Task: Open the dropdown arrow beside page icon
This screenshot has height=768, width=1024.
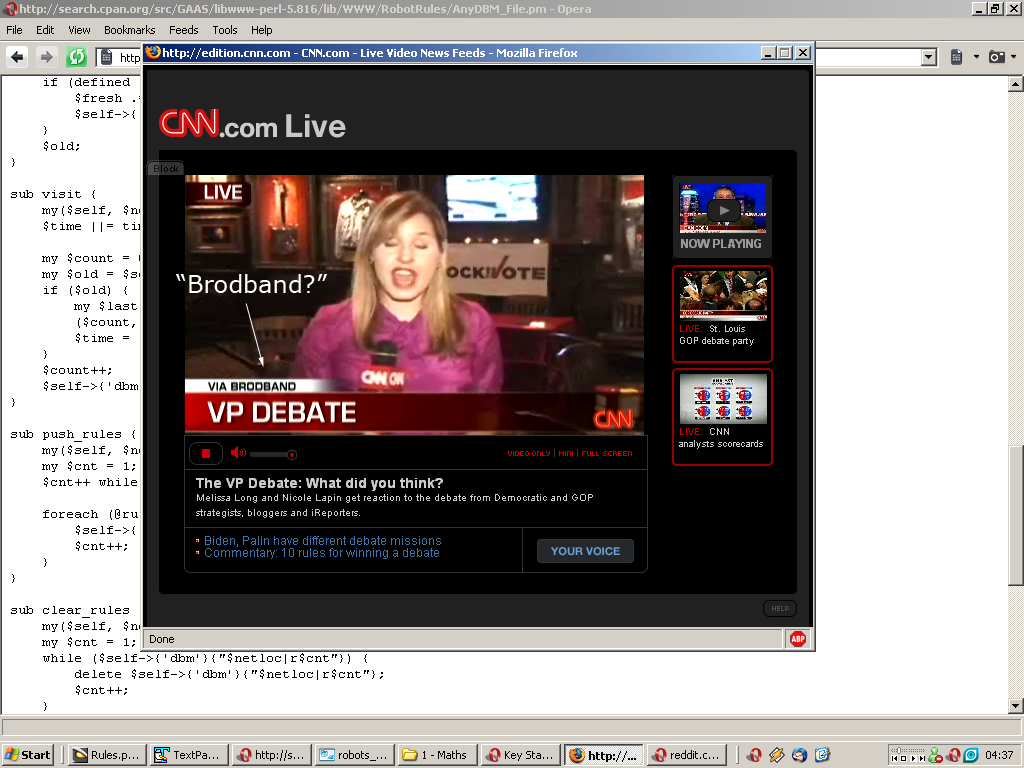Action: (976, 57)
